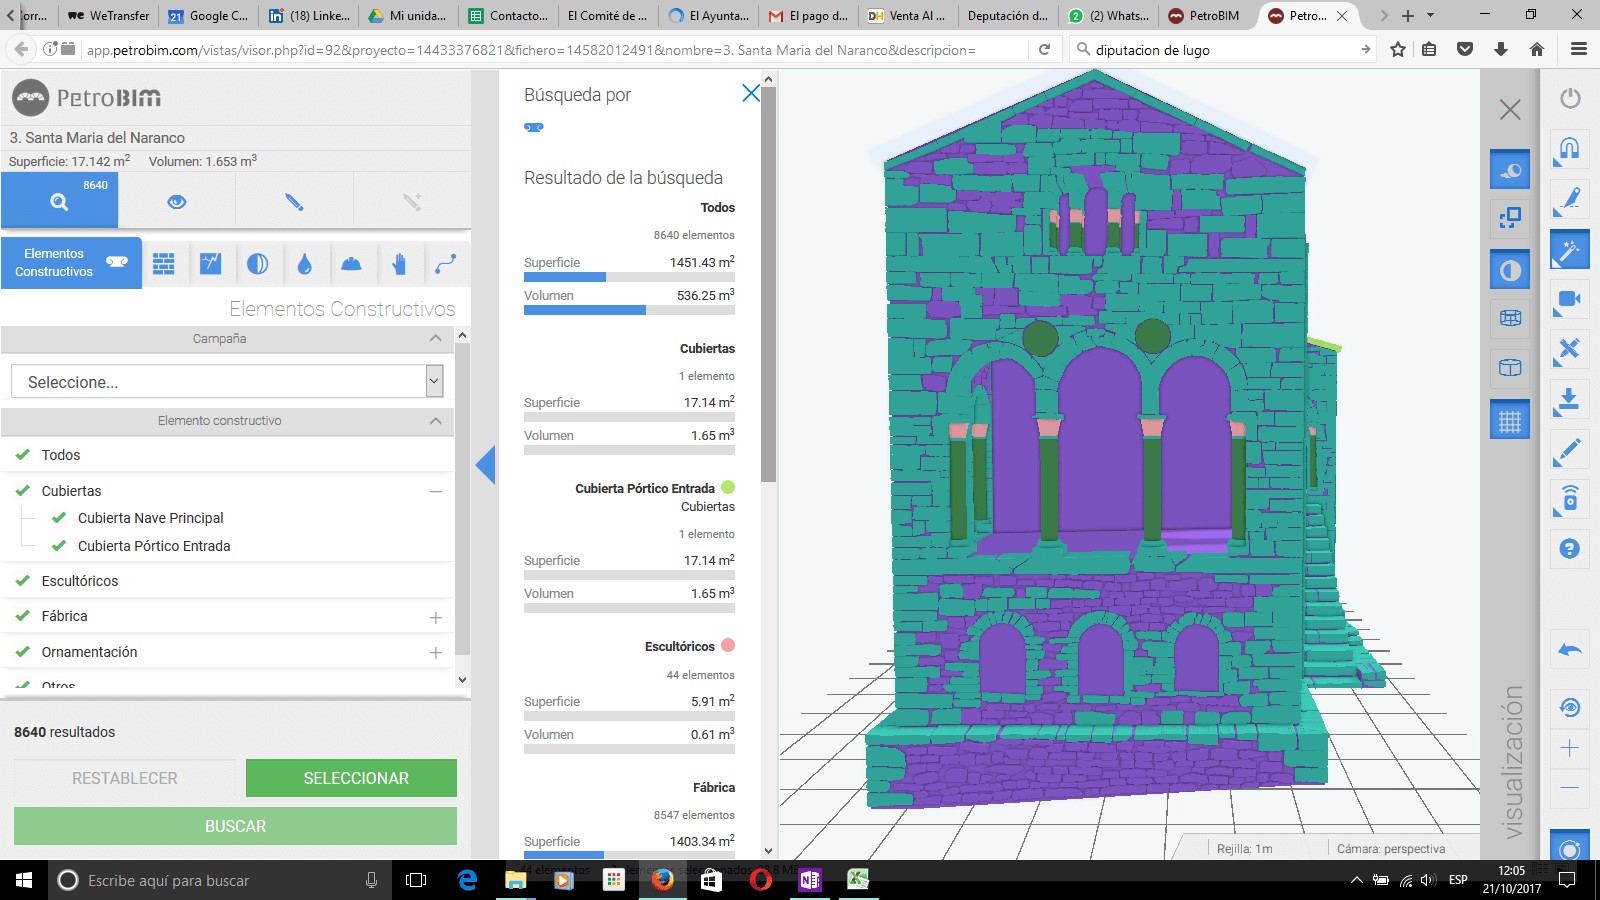The height and width of the screenshot is (900, 1600).
Task: Open the hard hat filter tab
Action: [351, 264]
